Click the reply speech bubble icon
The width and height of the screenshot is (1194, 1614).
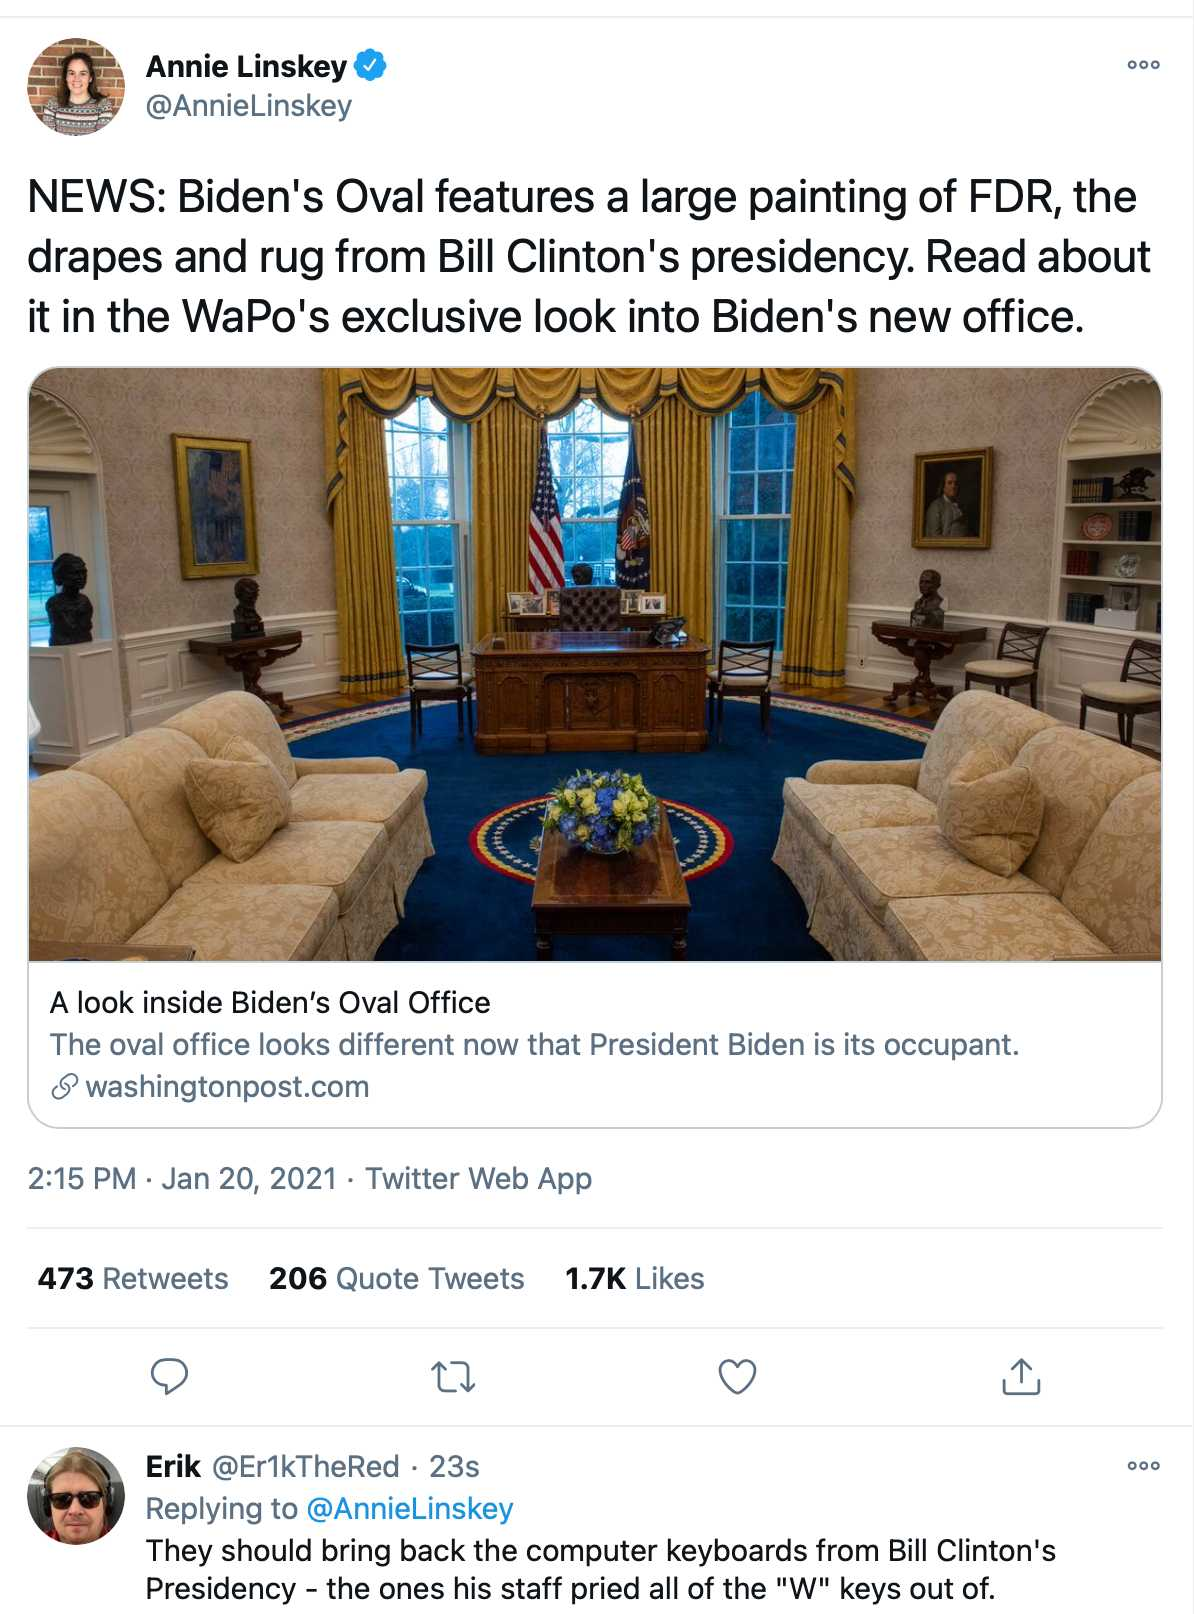pyautogui.click(x=169, y=1377)
